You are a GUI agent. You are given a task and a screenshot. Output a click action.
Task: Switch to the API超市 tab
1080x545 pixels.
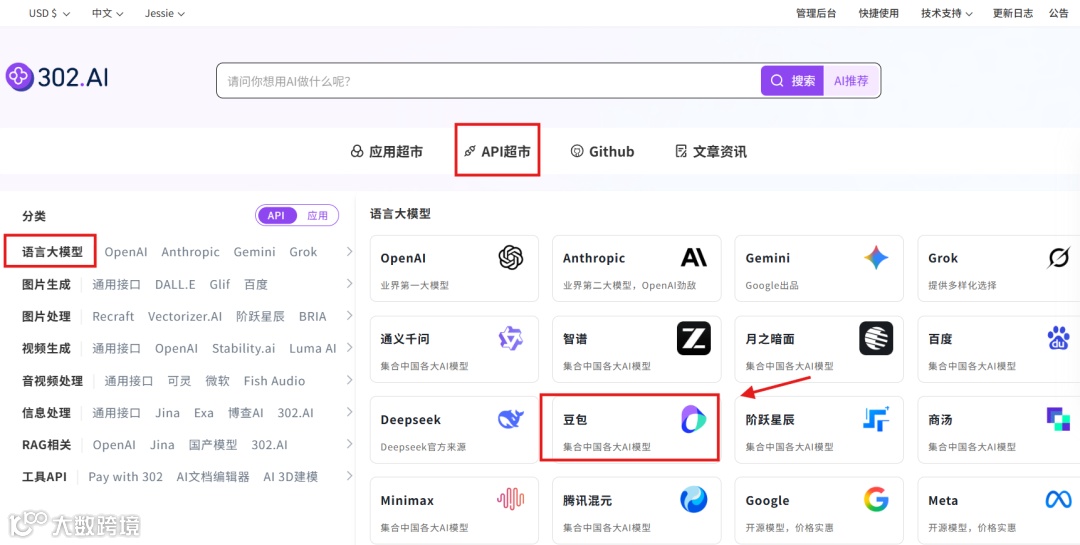pyautogui.click(x=497, y=152)
